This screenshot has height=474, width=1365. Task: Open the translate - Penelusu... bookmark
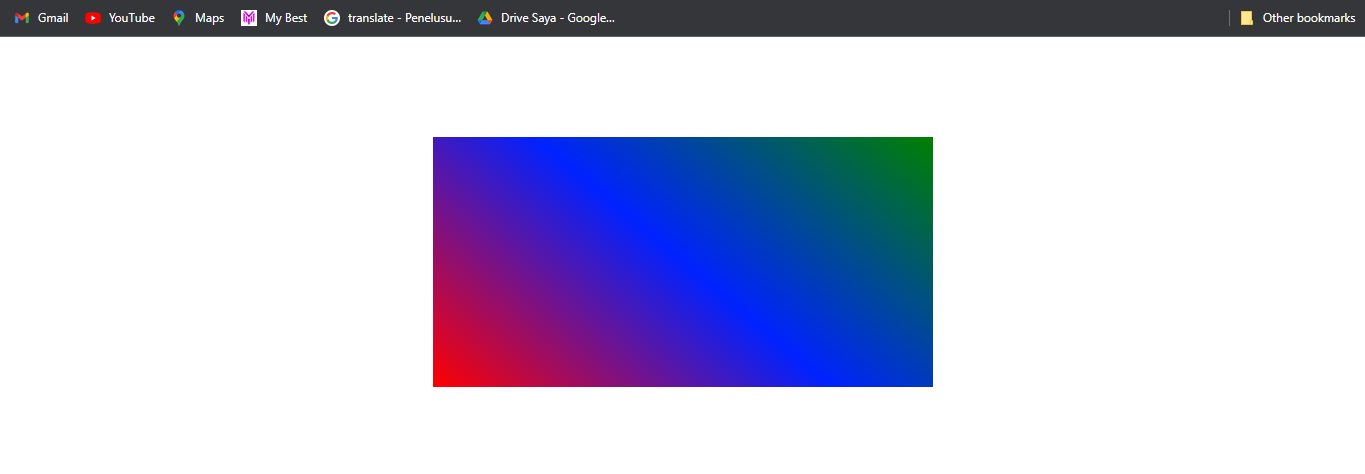tap(393, 18)
